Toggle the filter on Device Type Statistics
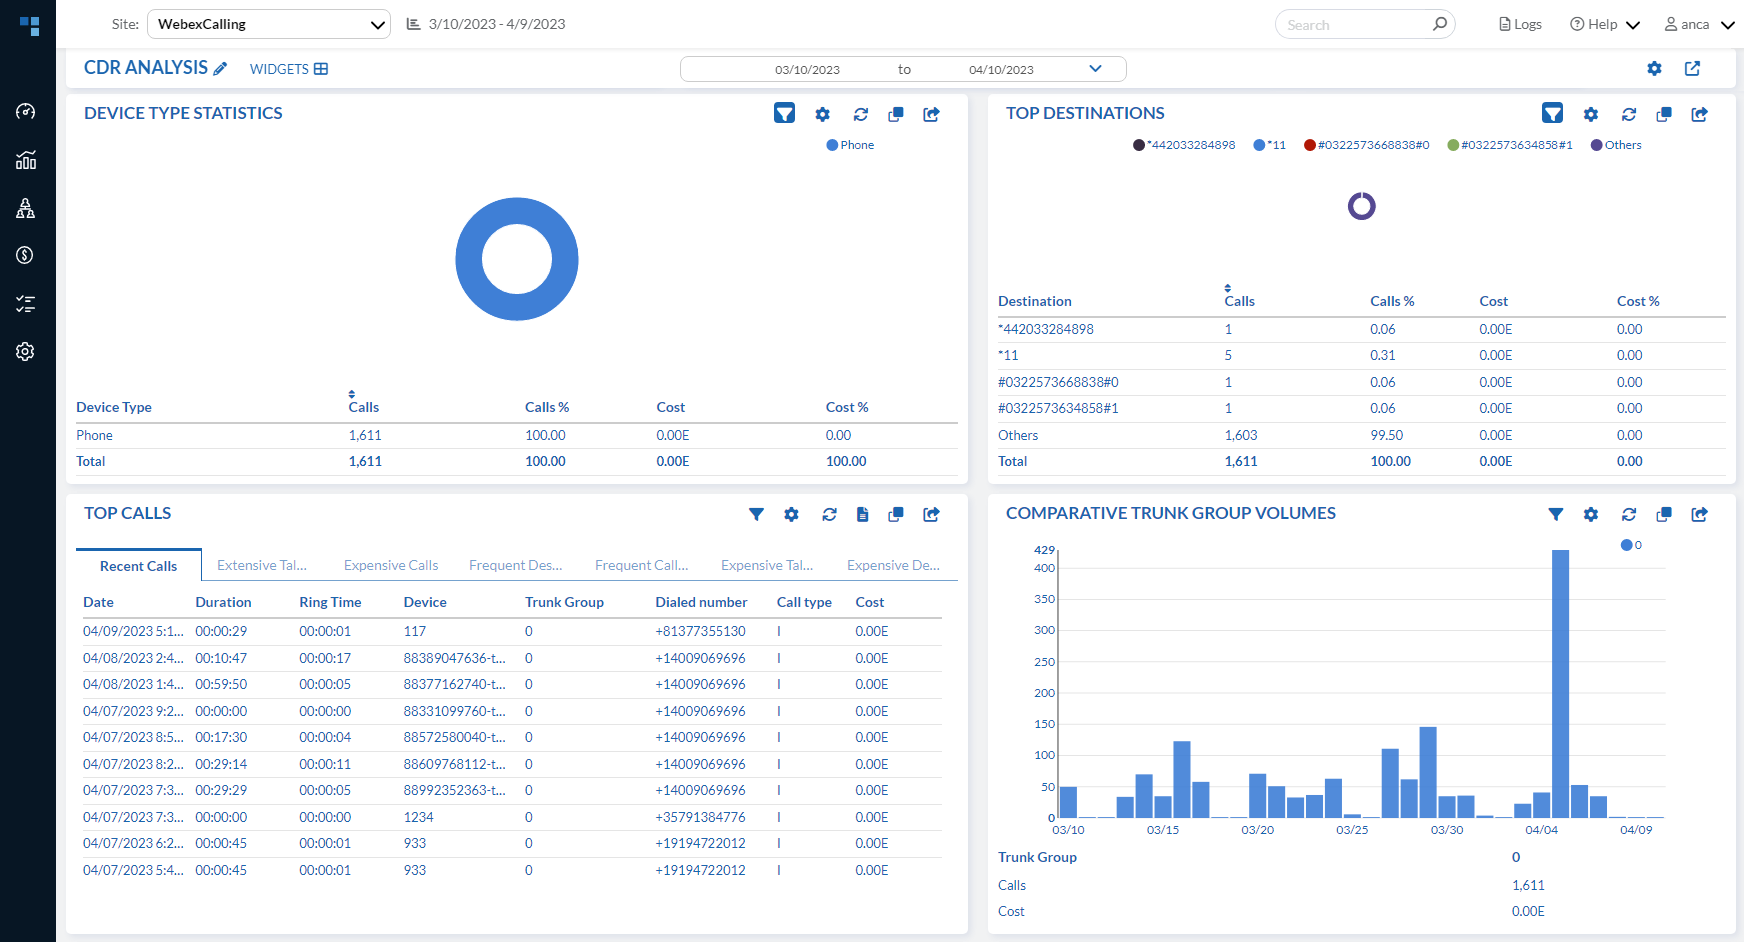Viewport: 1744px width, 942px height. [784, 114]
